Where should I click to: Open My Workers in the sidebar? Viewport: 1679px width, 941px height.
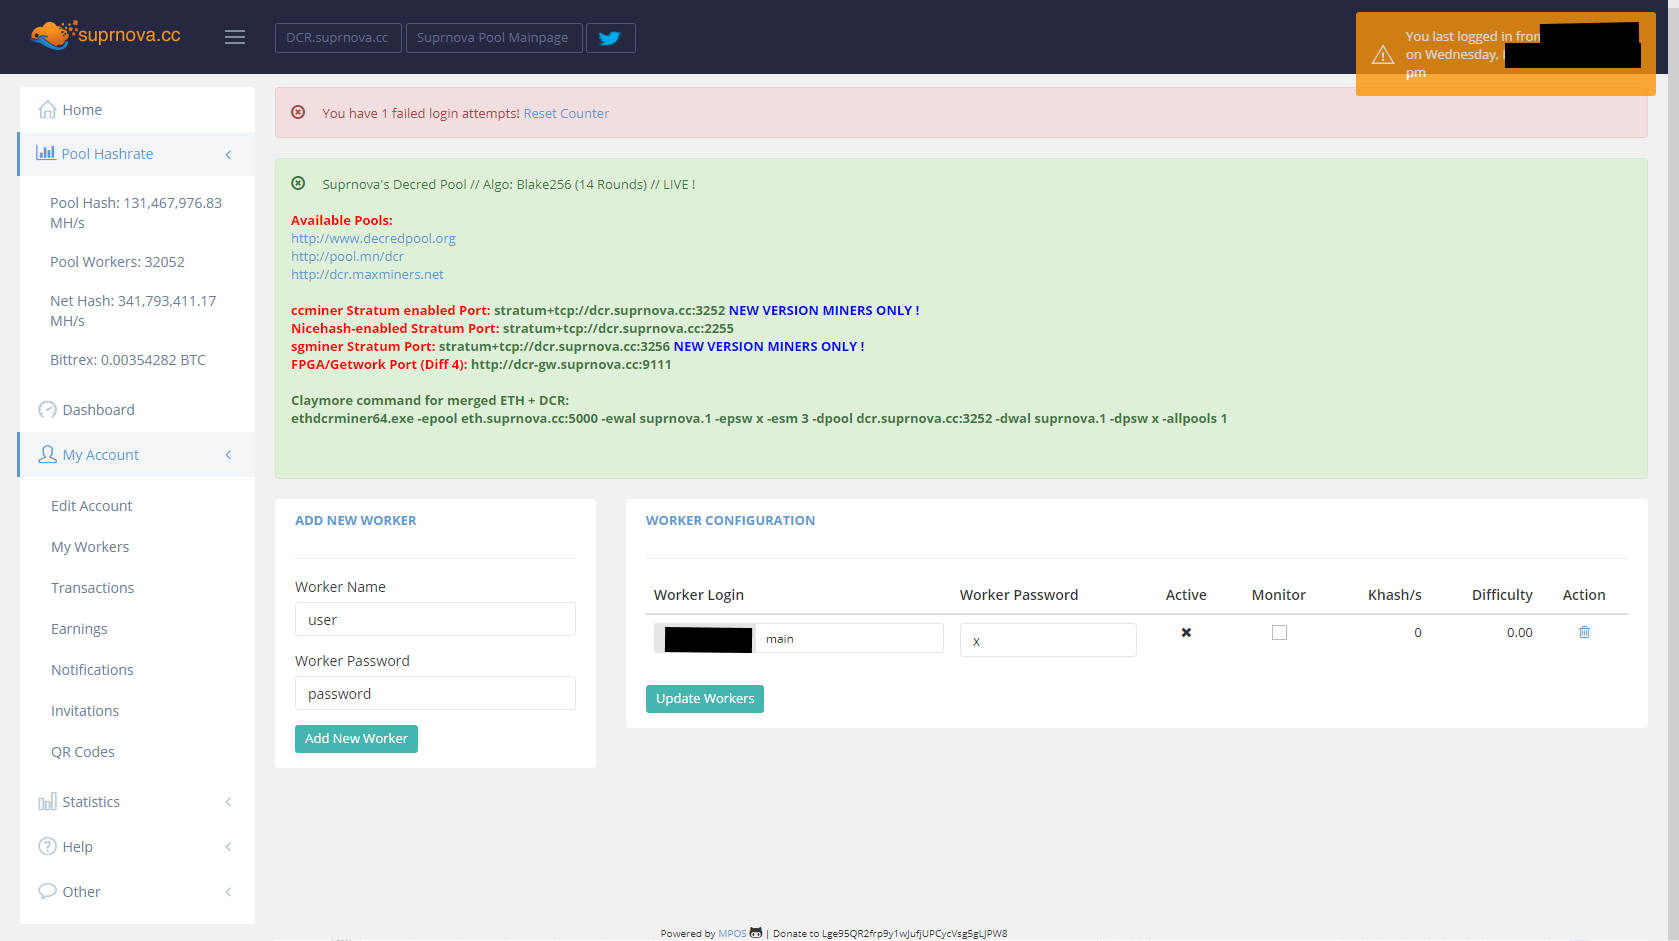coord(90,547)
